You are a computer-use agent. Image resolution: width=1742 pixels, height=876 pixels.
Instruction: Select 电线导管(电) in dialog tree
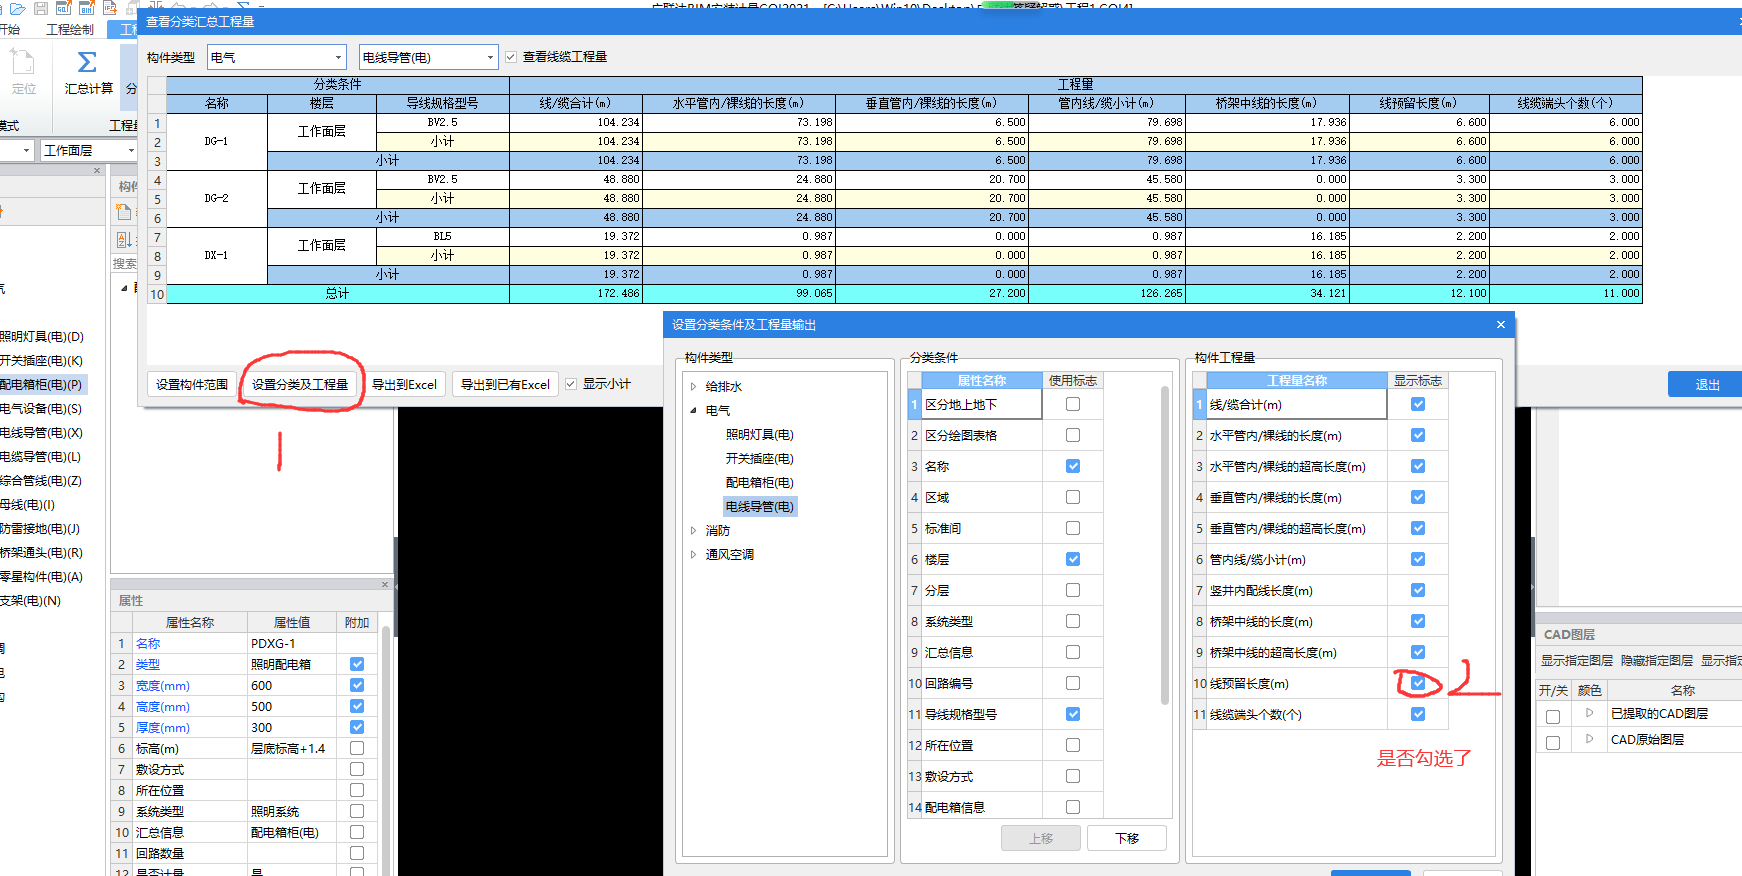click(x=759, y=506)
